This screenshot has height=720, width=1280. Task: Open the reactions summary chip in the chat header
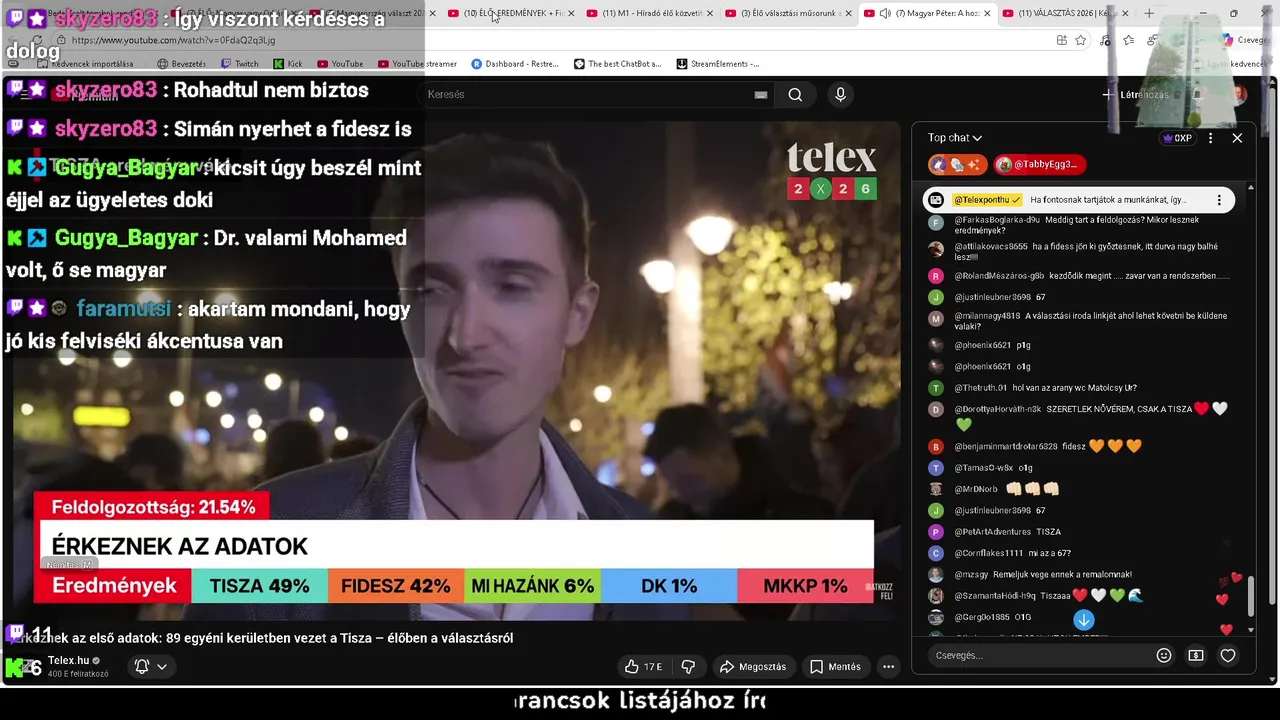click(958, 164)
